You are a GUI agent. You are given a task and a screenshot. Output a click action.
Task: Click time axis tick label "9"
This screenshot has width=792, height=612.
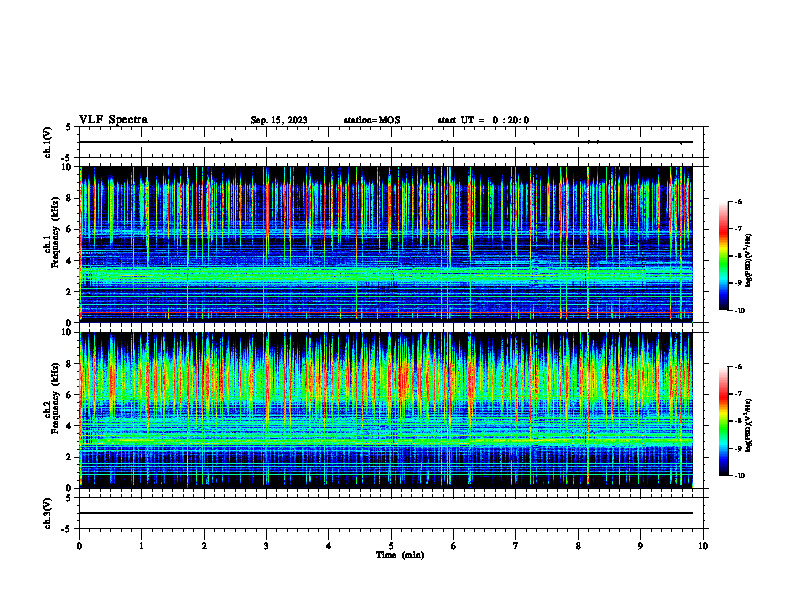pos(640,546)
